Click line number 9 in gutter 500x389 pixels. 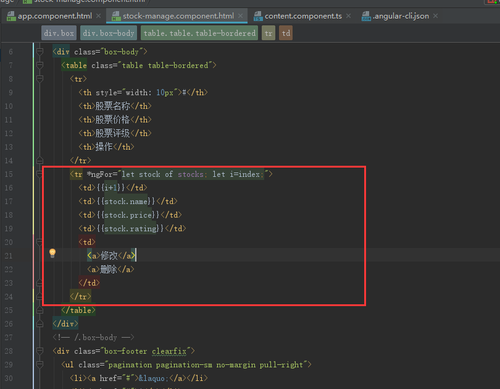[x=11, y=93]
